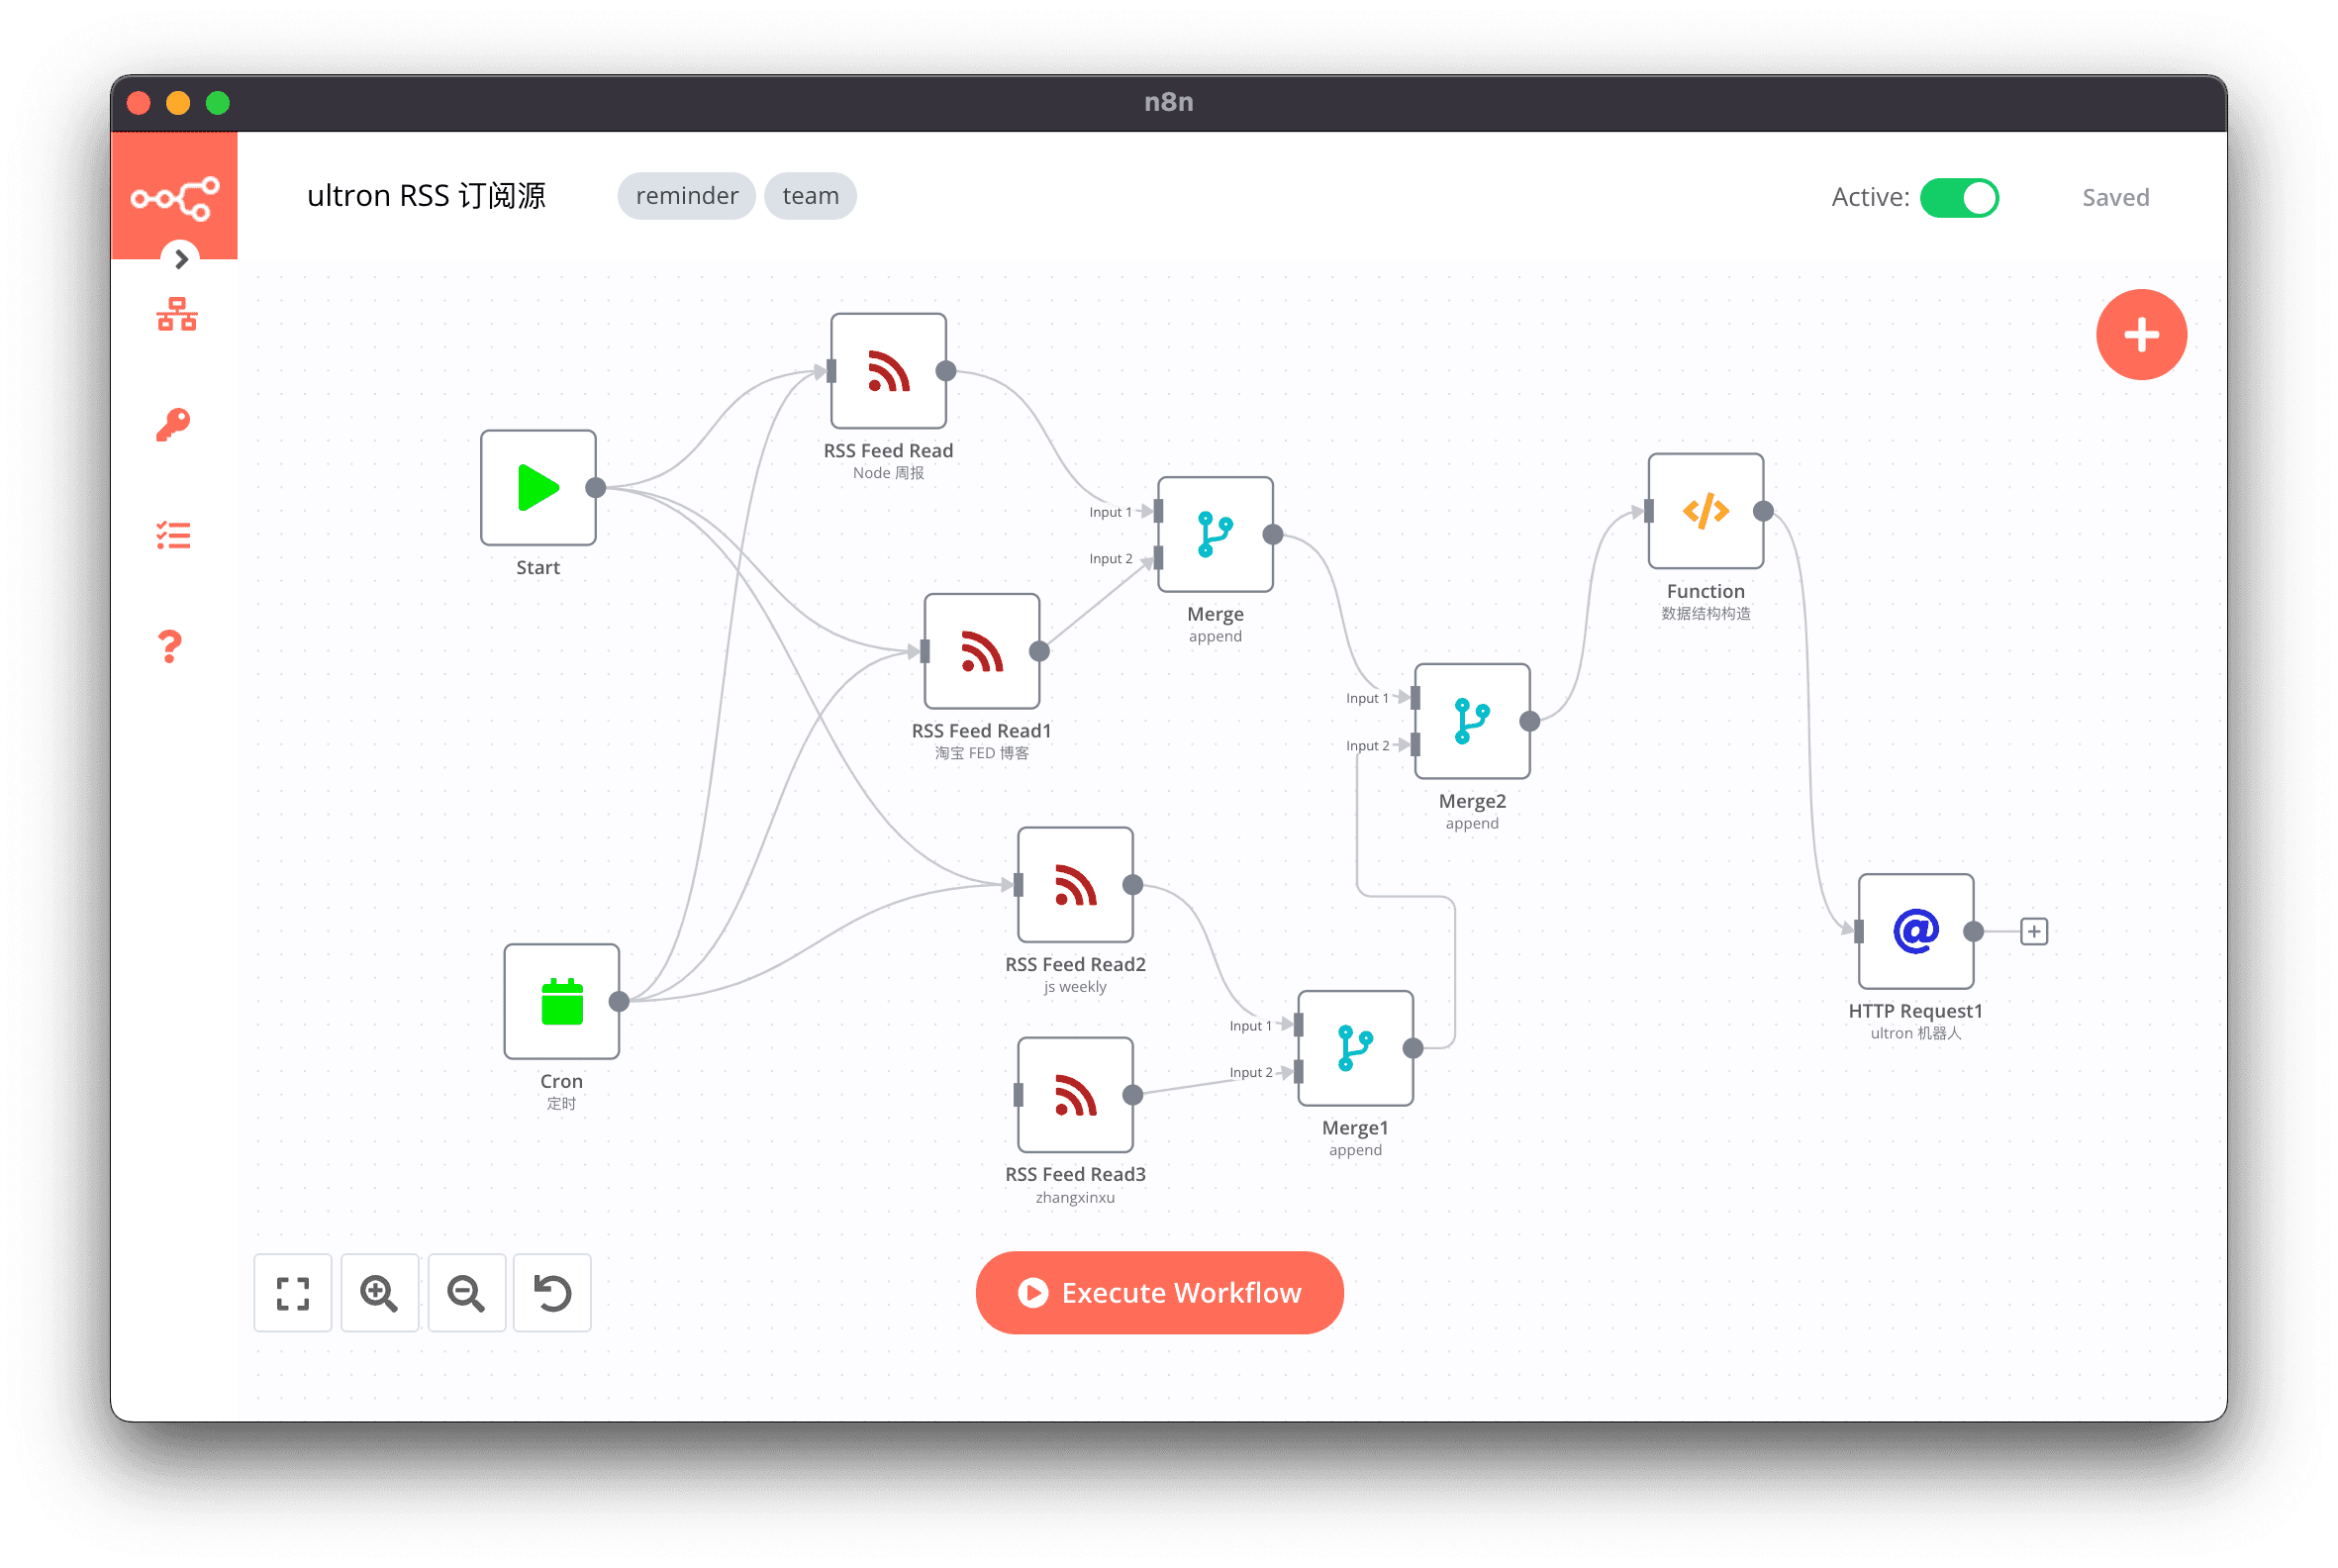
Task: Click the team tag
Action: coord(810,196)
